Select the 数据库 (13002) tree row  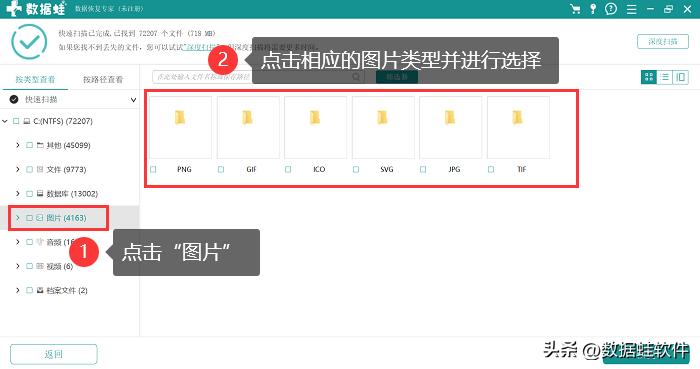click(70, 194)
